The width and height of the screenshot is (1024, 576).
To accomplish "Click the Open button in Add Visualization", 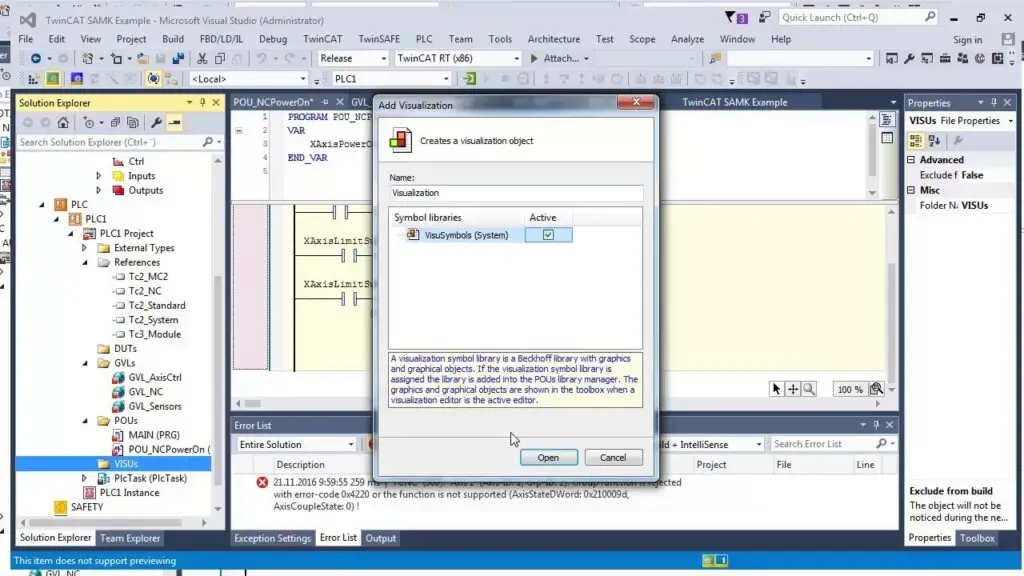I will pyautogui.click(x=549, y=458).
